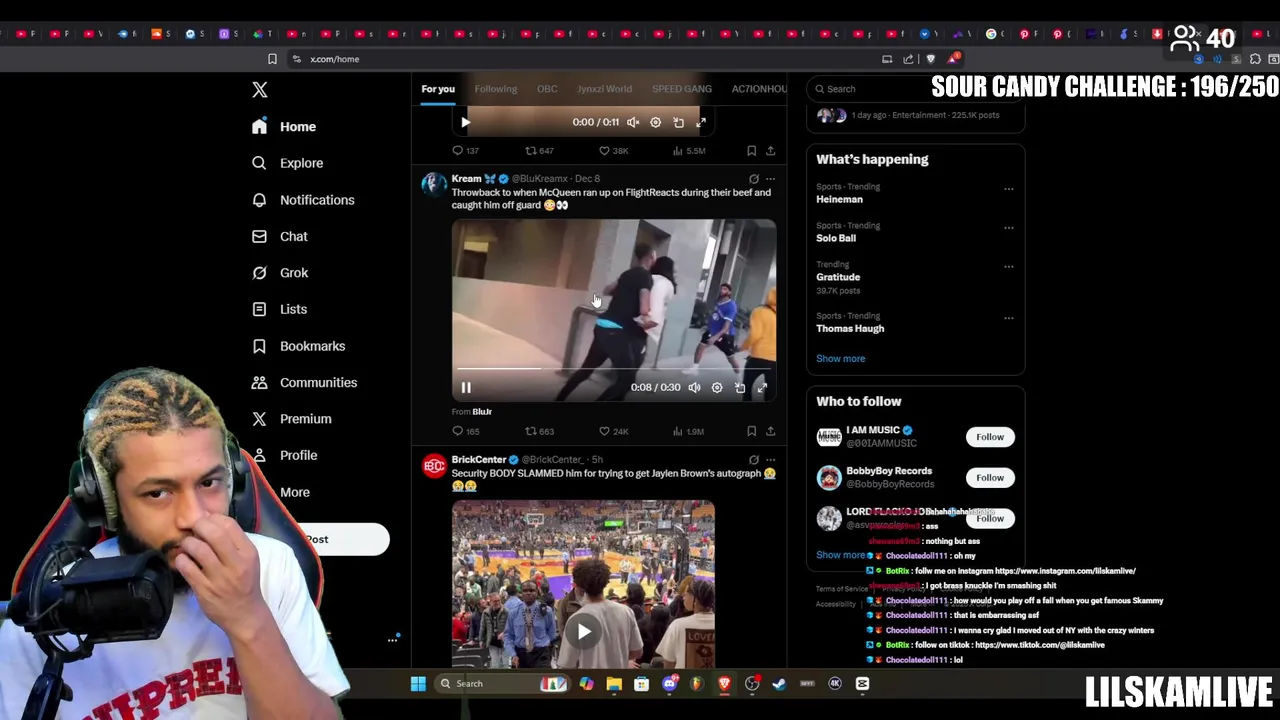Switch to the Jynxzi World tab
The height and width of the screenshot is (720, 1280).
click(604, 89)
